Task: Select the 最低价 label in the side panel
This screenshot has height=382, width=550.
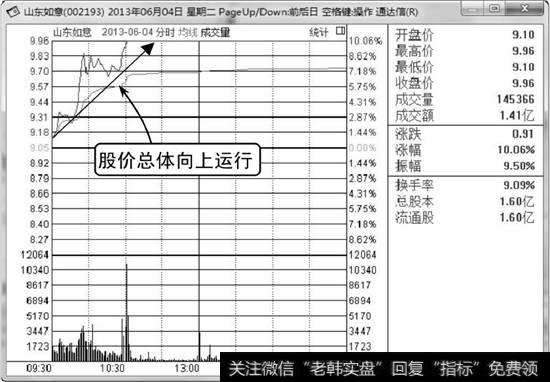Action: click(x=414, y=67)
